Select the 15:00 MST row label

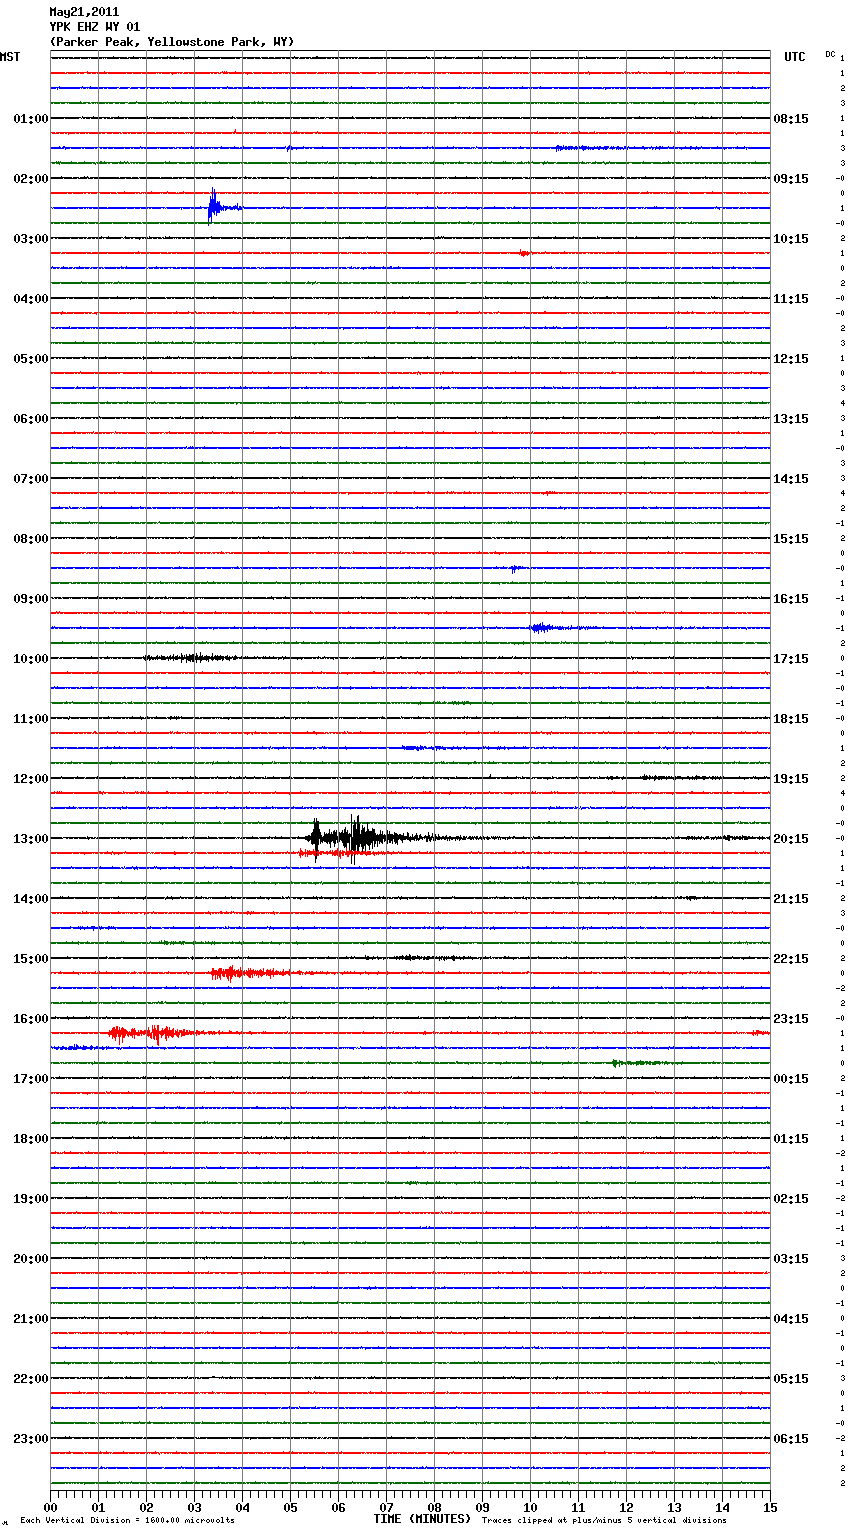pyautogui.click(x=30, y=959)
